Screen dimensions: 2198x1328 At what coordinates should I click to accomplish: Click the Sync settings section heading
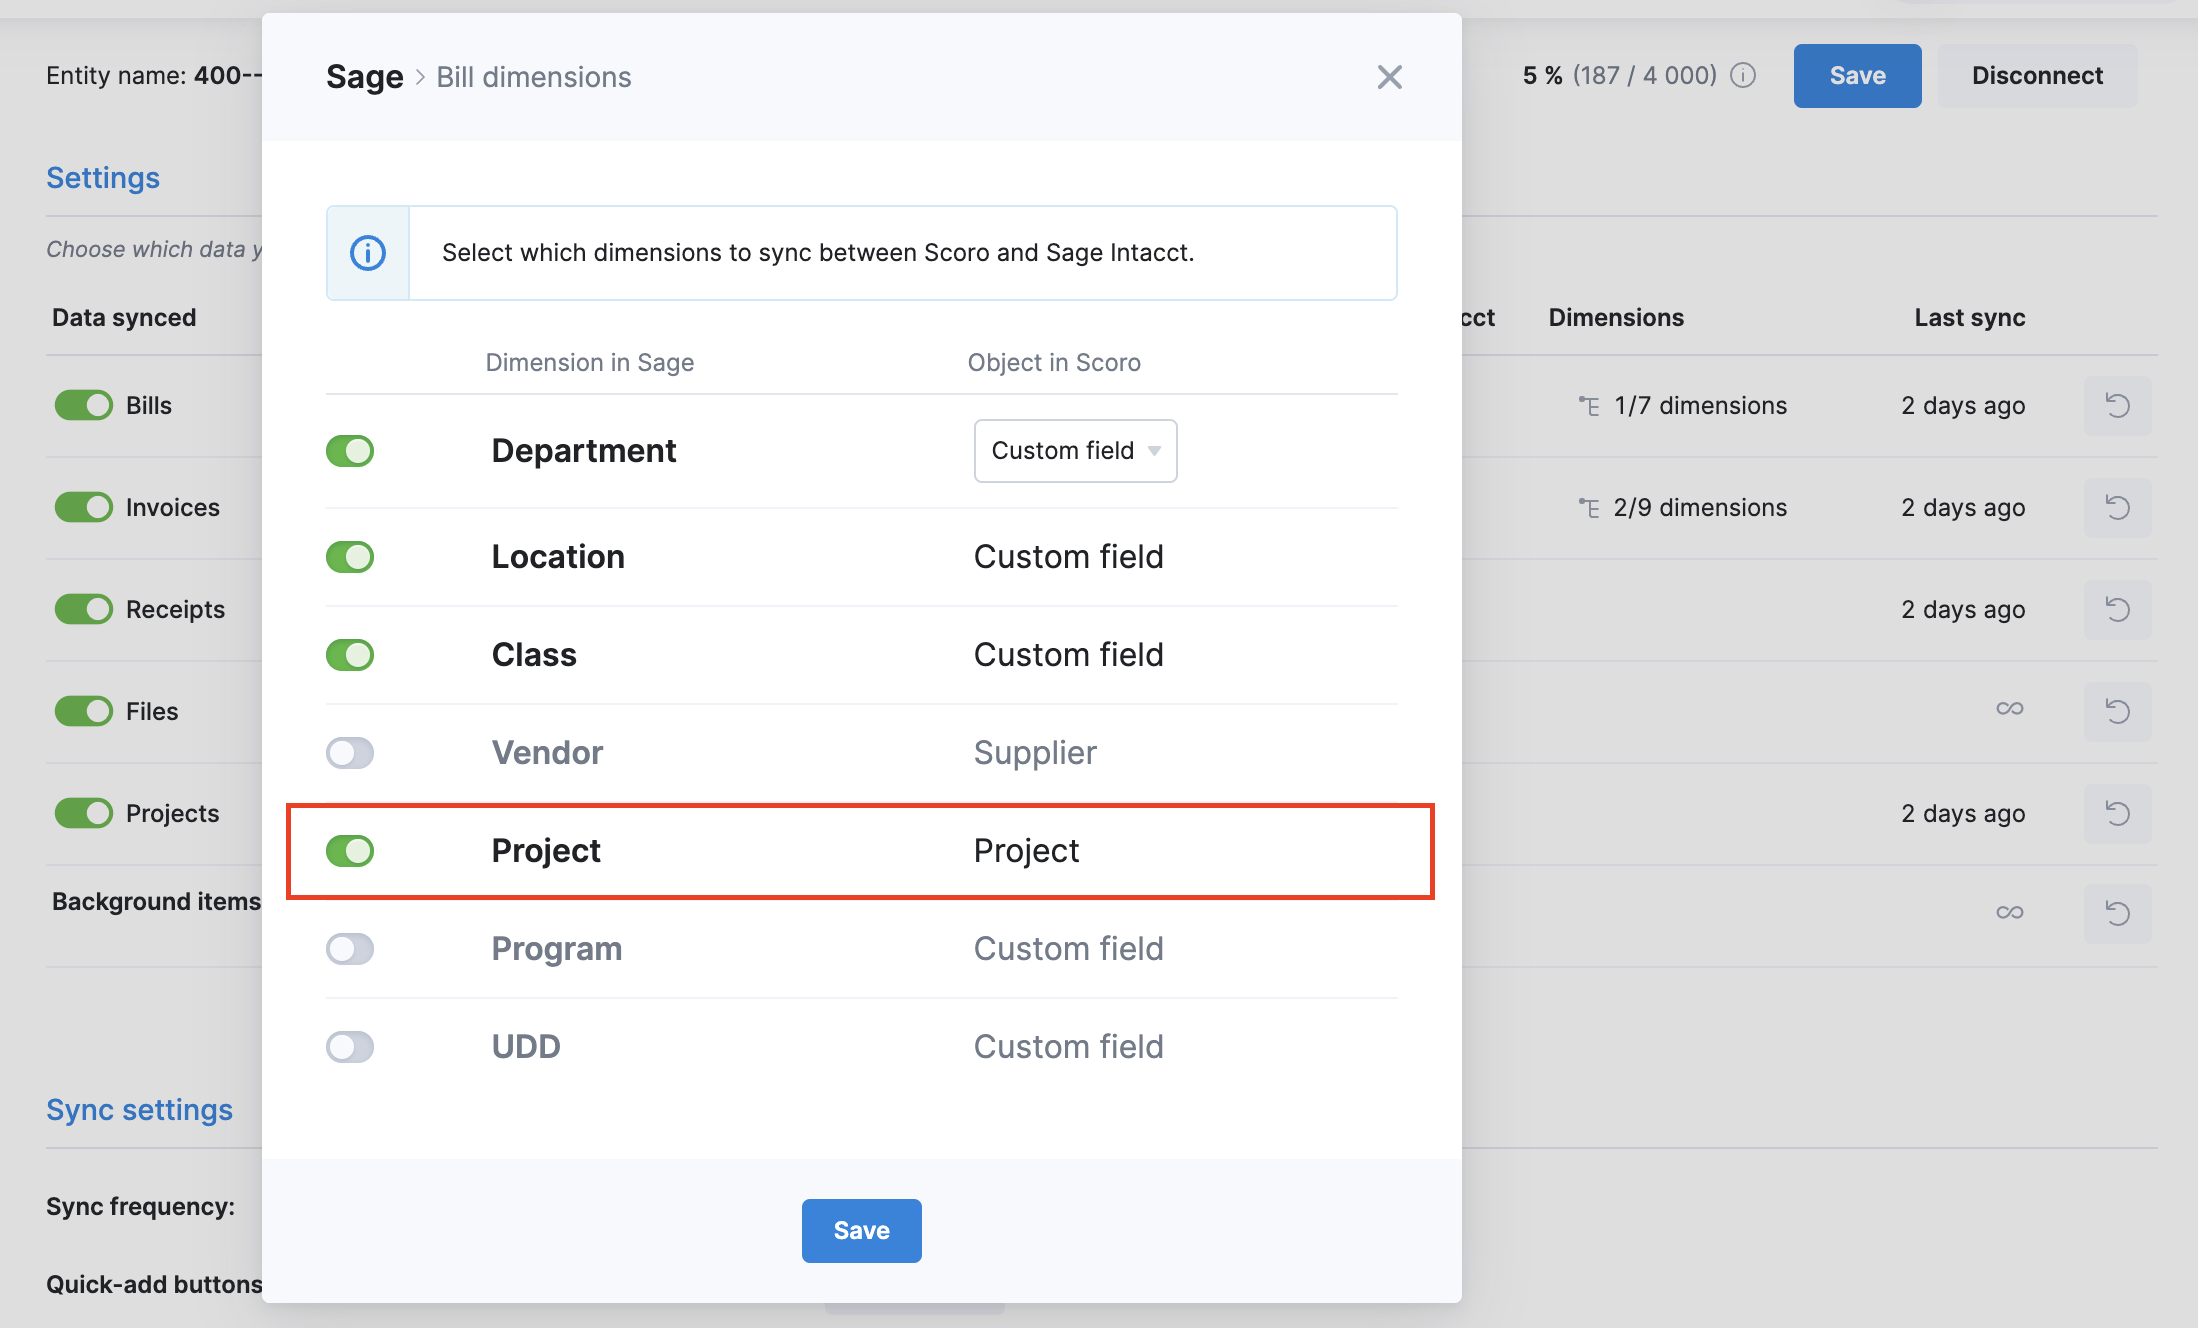(x=139, y=1110)
